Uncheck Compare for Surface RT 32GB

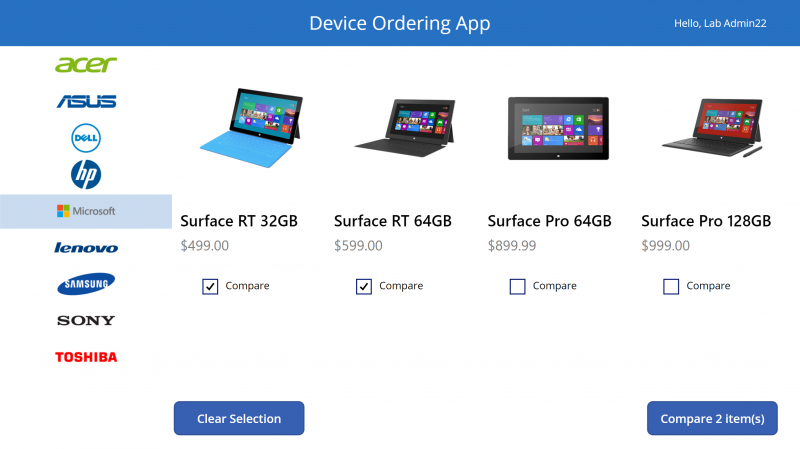(210, 286)
